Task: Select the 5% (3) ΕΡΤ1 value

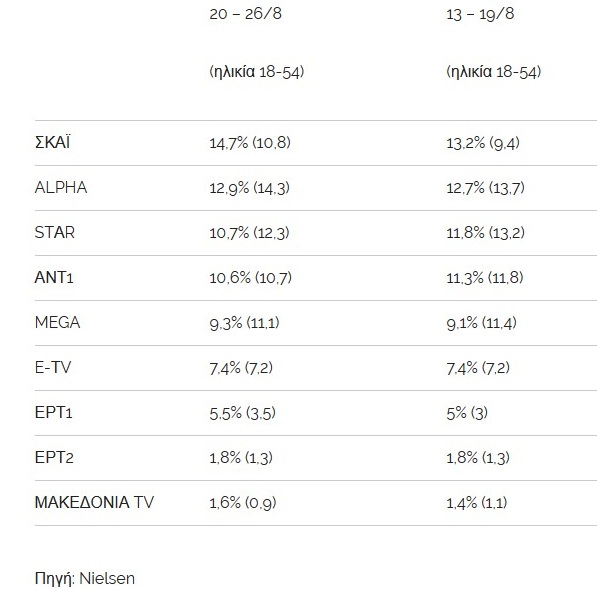Action: (x=467, y=413)
